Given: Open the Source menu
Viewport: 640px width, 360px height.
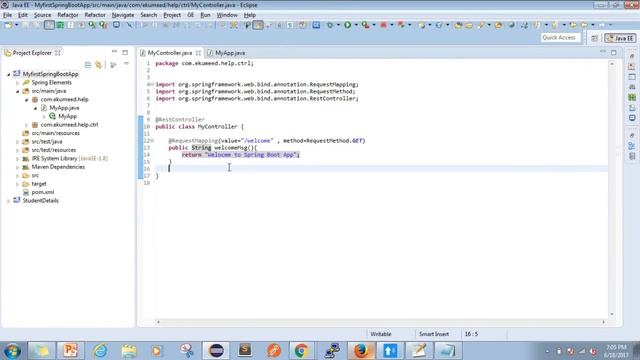Looking at the screenshot, I should pos(42,15).
